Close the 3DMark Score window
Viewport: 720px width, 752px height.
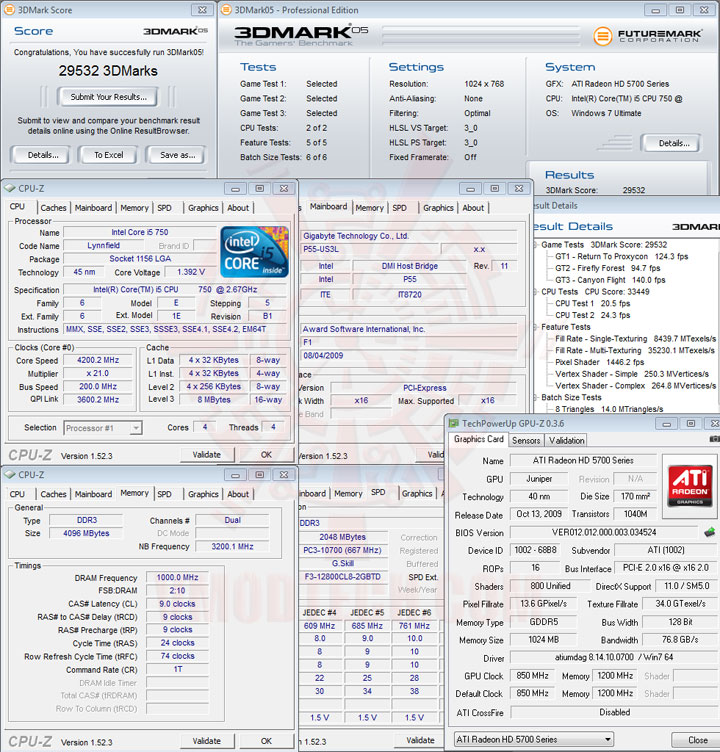[x=202, y=10]
